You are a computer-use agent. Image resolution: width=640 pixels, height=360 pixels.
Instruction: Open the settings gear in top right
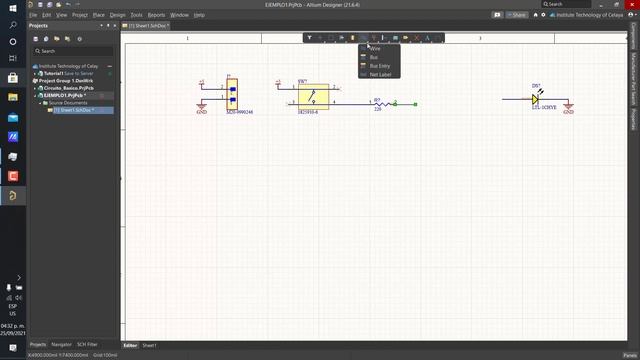tap(543, 15)
